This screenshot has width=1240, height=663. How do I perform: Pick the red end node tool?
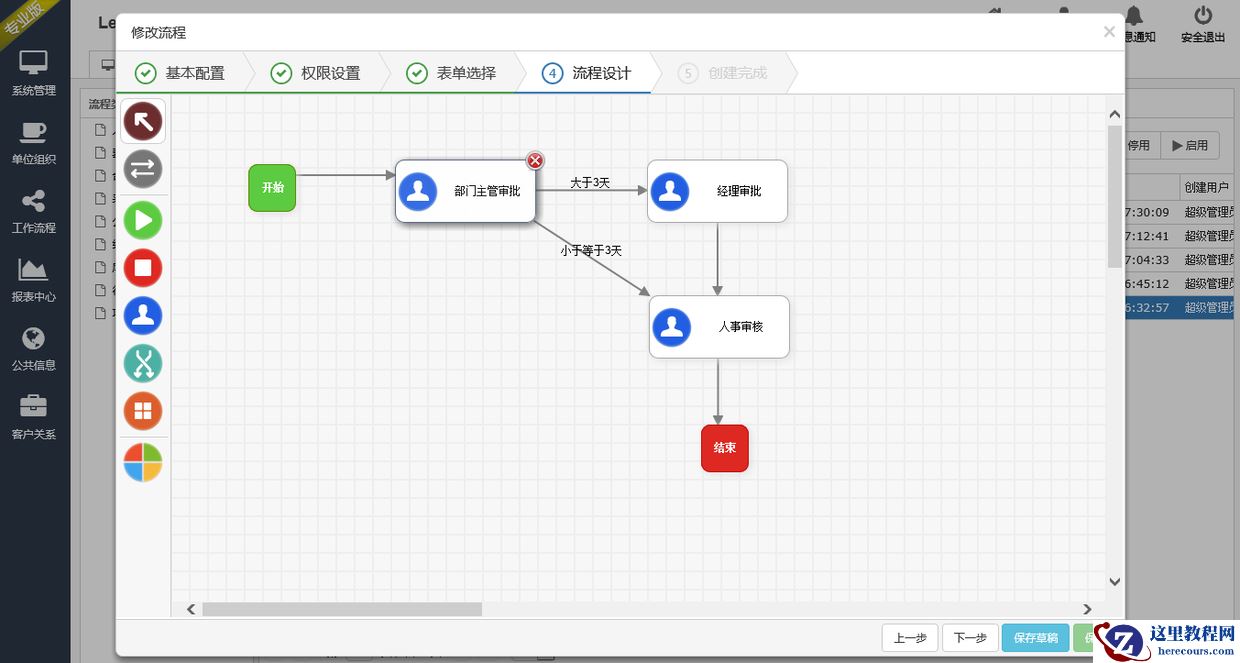click(143, 268)
